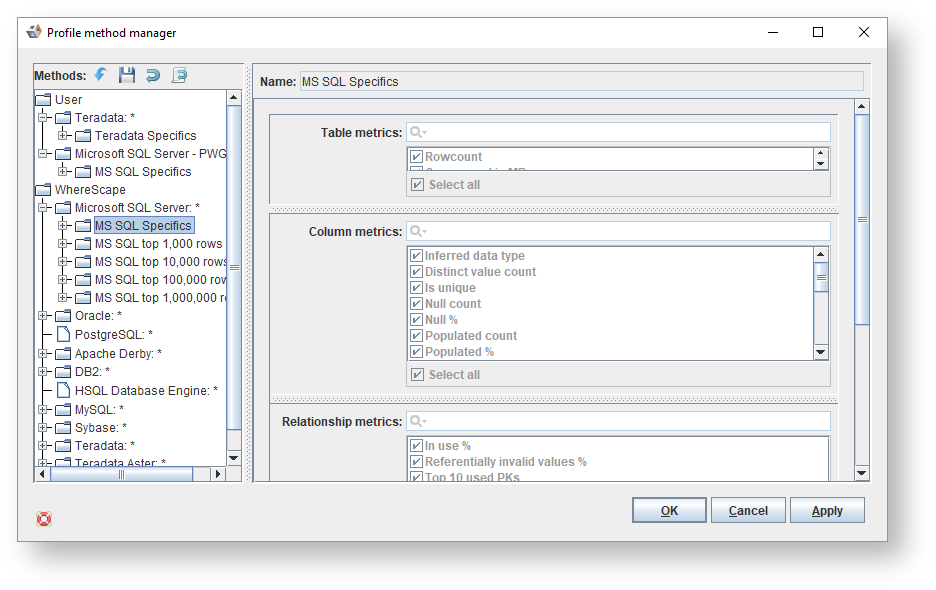
Task: Select HSQL Database Engine: * tree entry
Action: [146, 391]
